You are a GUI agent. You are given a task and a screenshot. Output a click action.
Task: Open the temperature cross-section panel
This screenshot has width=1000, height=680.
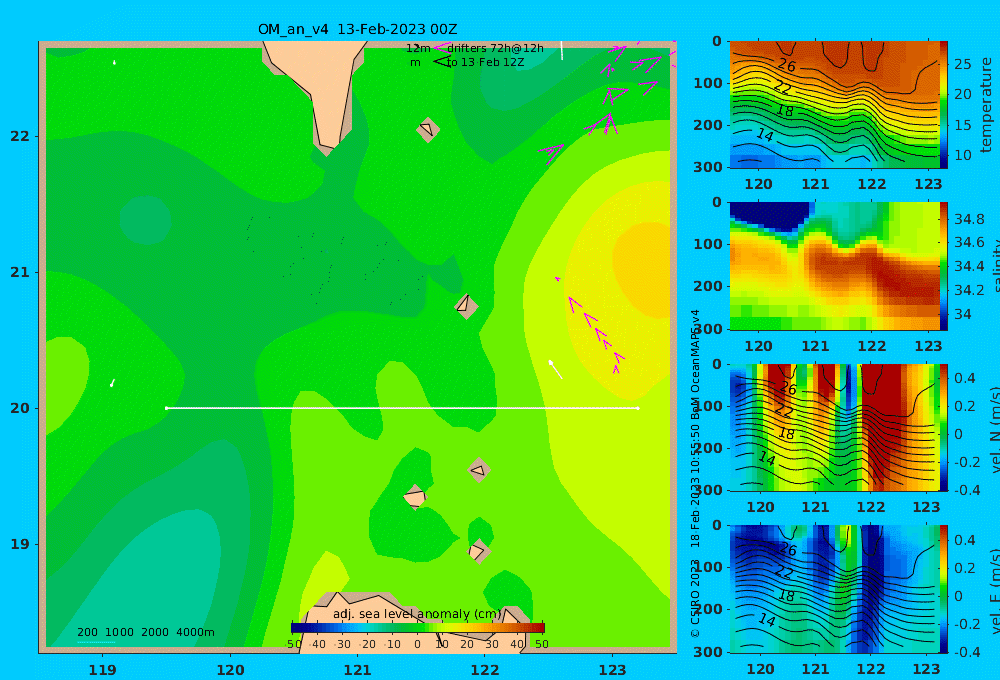click(834, 105)
